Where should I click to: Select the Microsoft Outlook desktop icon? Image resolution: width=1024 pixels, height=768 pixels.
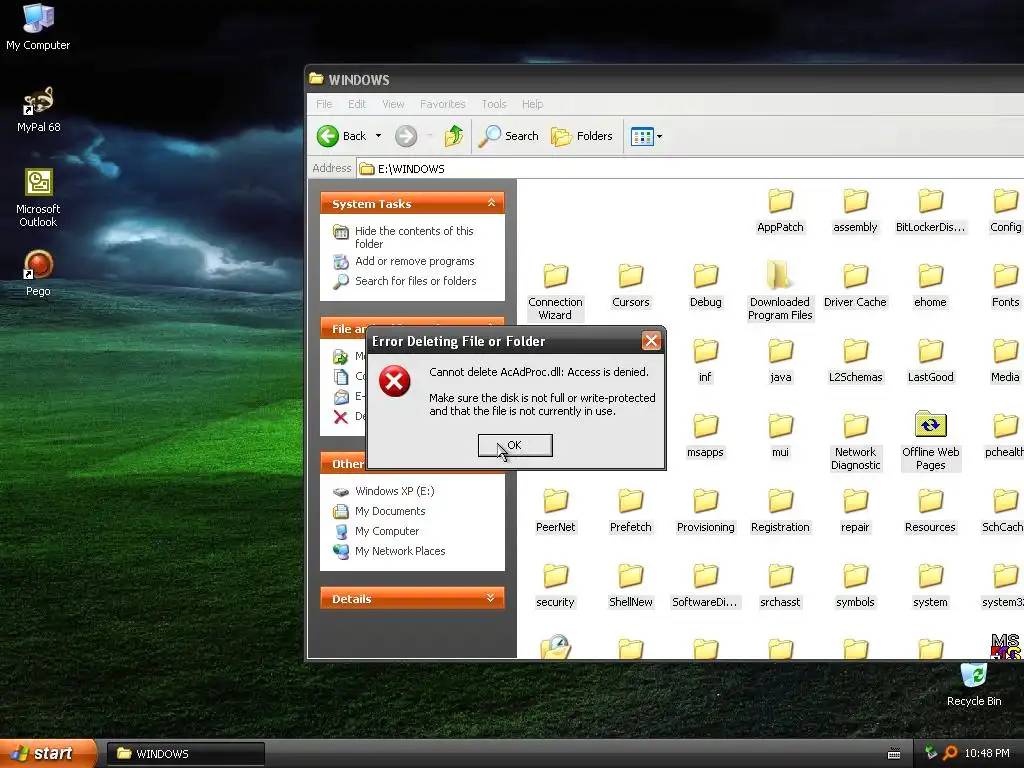point(38,198)
